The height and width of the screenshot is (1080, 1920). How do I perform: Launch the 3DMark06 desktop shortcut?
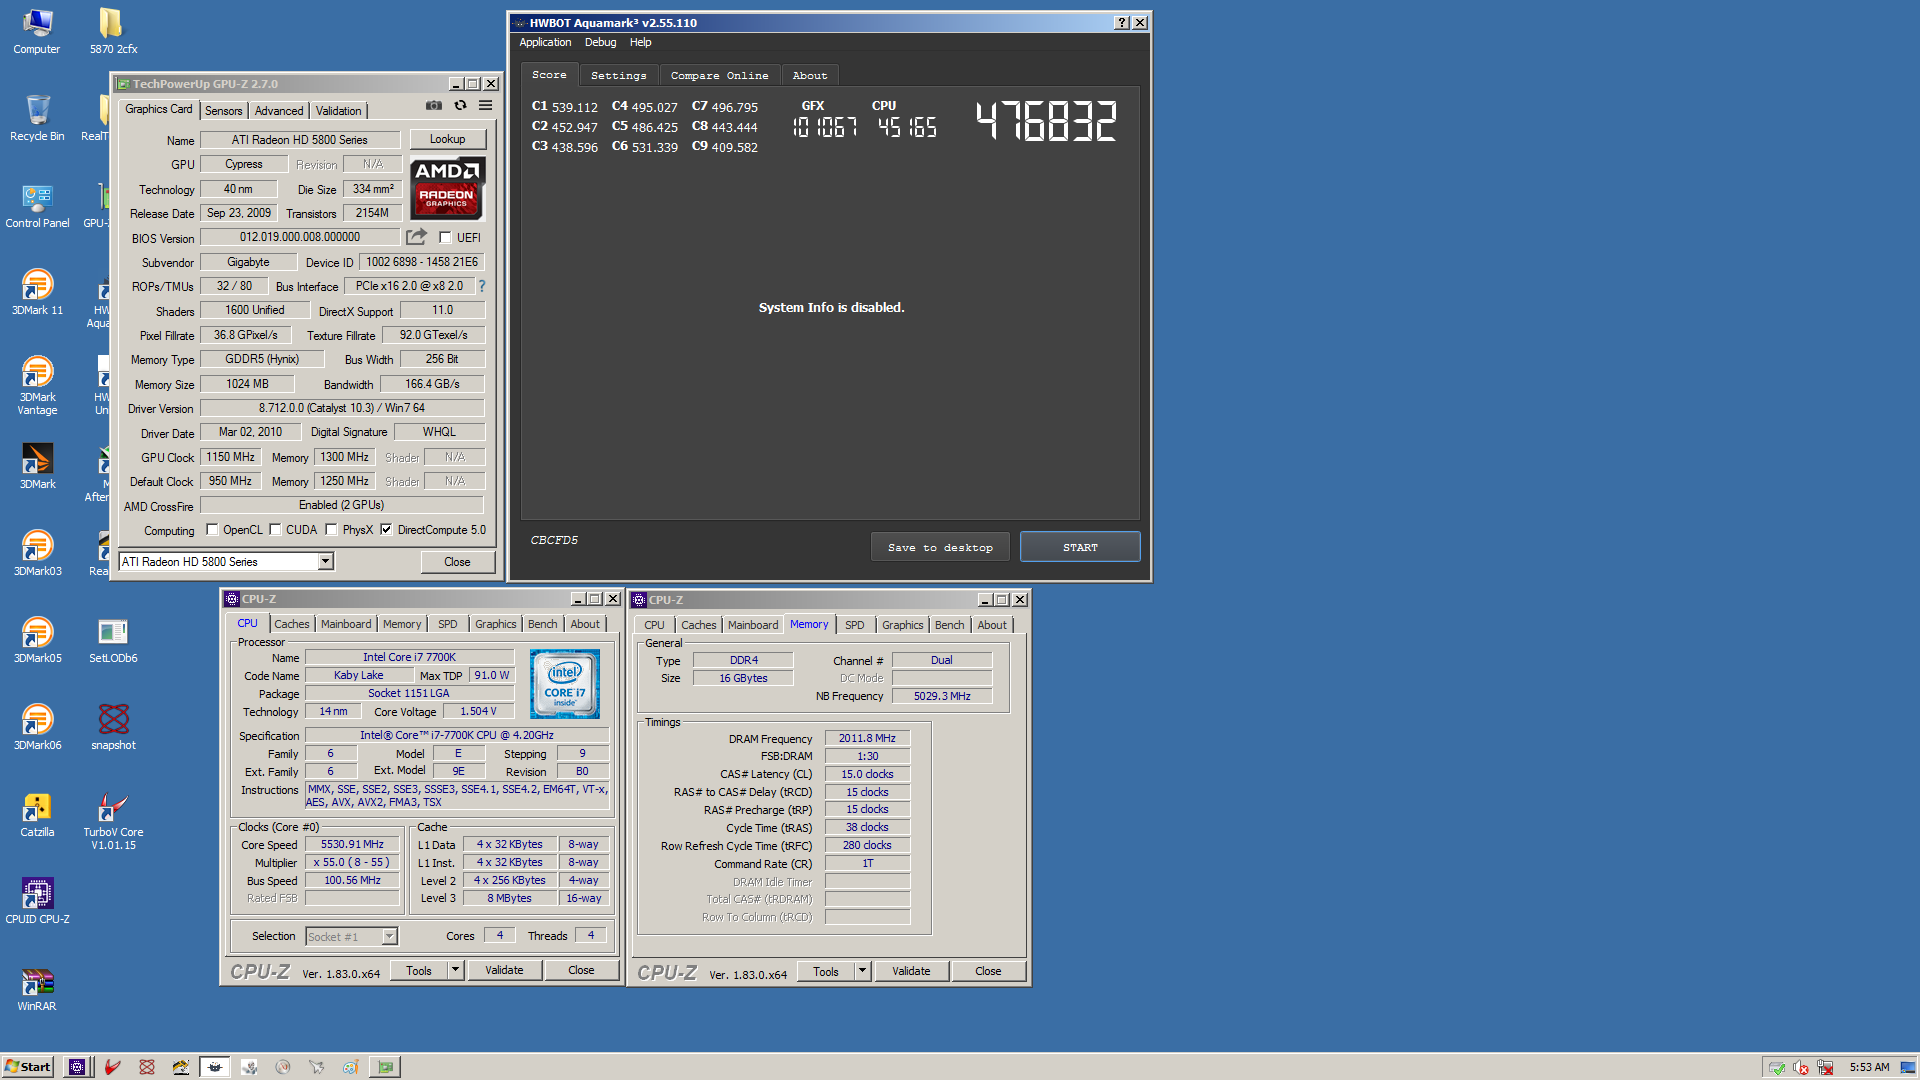click(37, 727)
